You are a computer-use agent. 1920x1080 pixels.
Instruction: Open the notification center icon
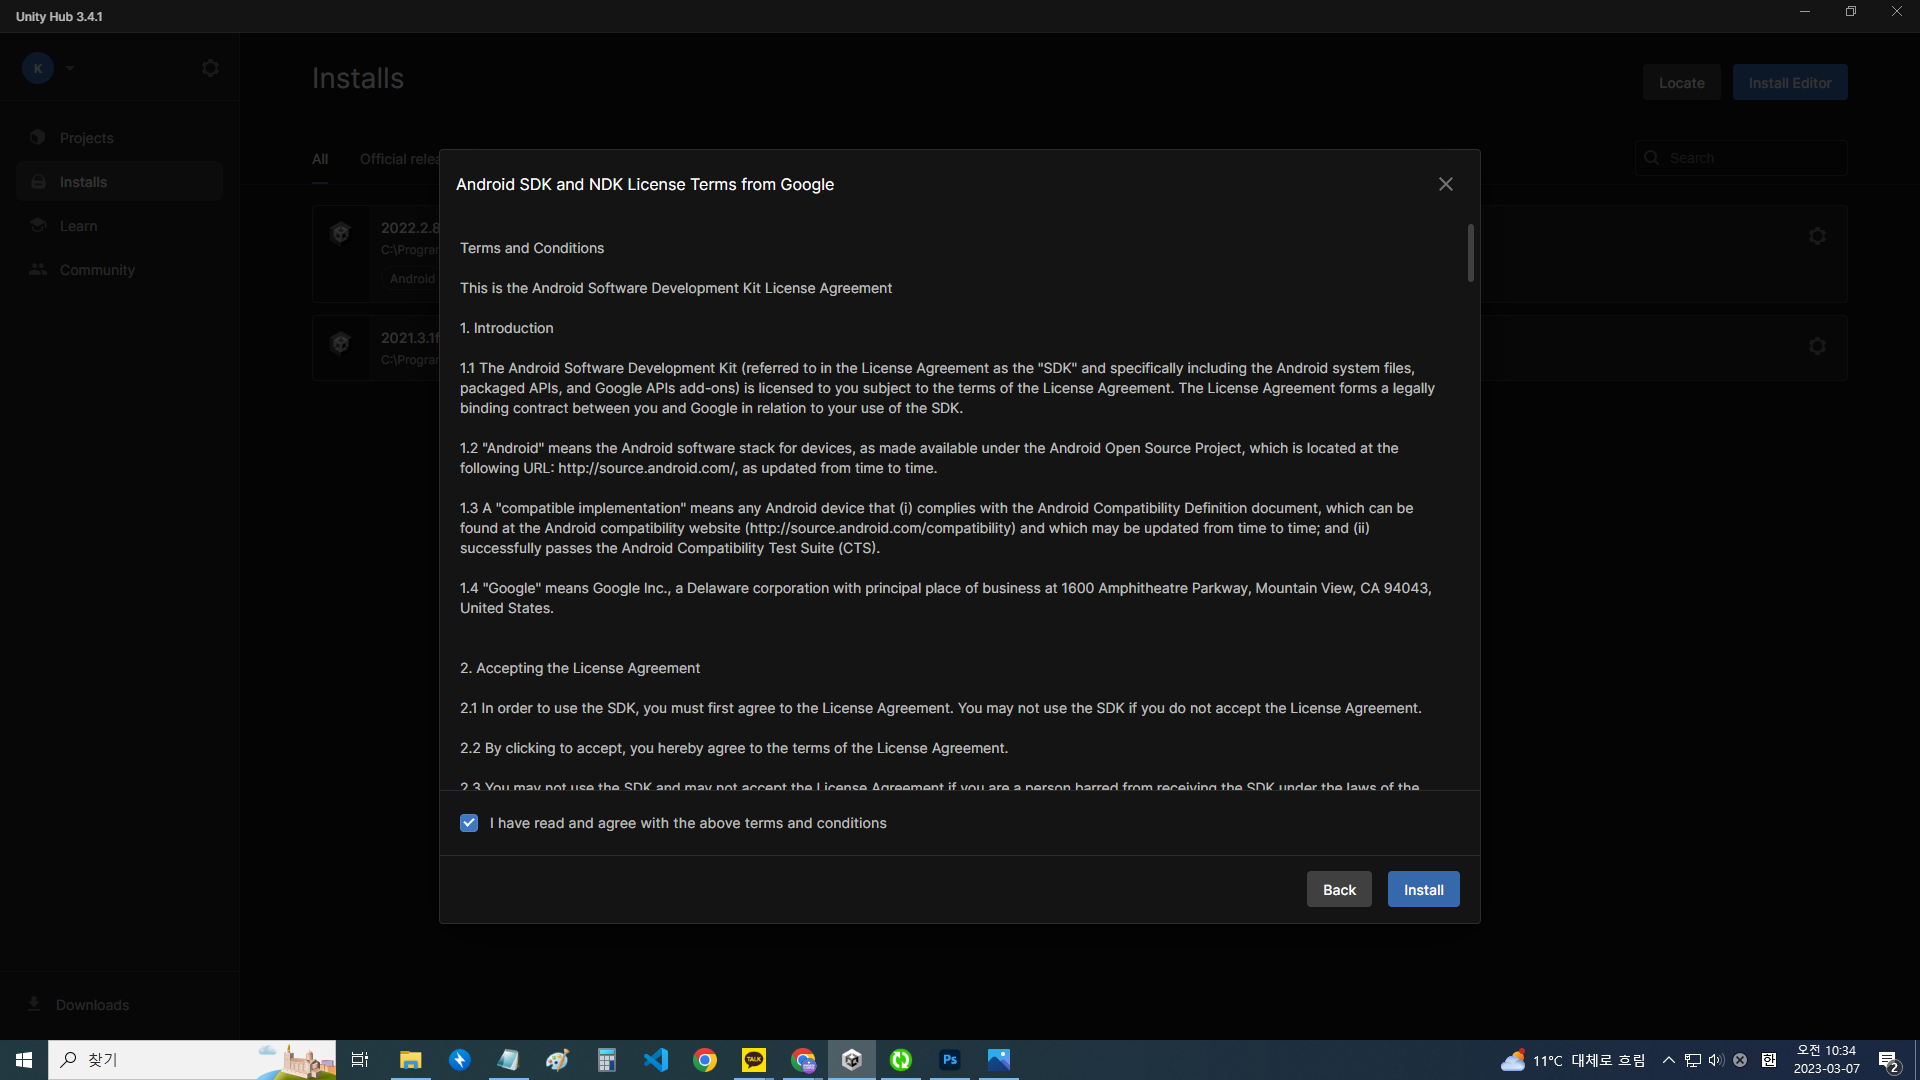coord(1888,1060)
